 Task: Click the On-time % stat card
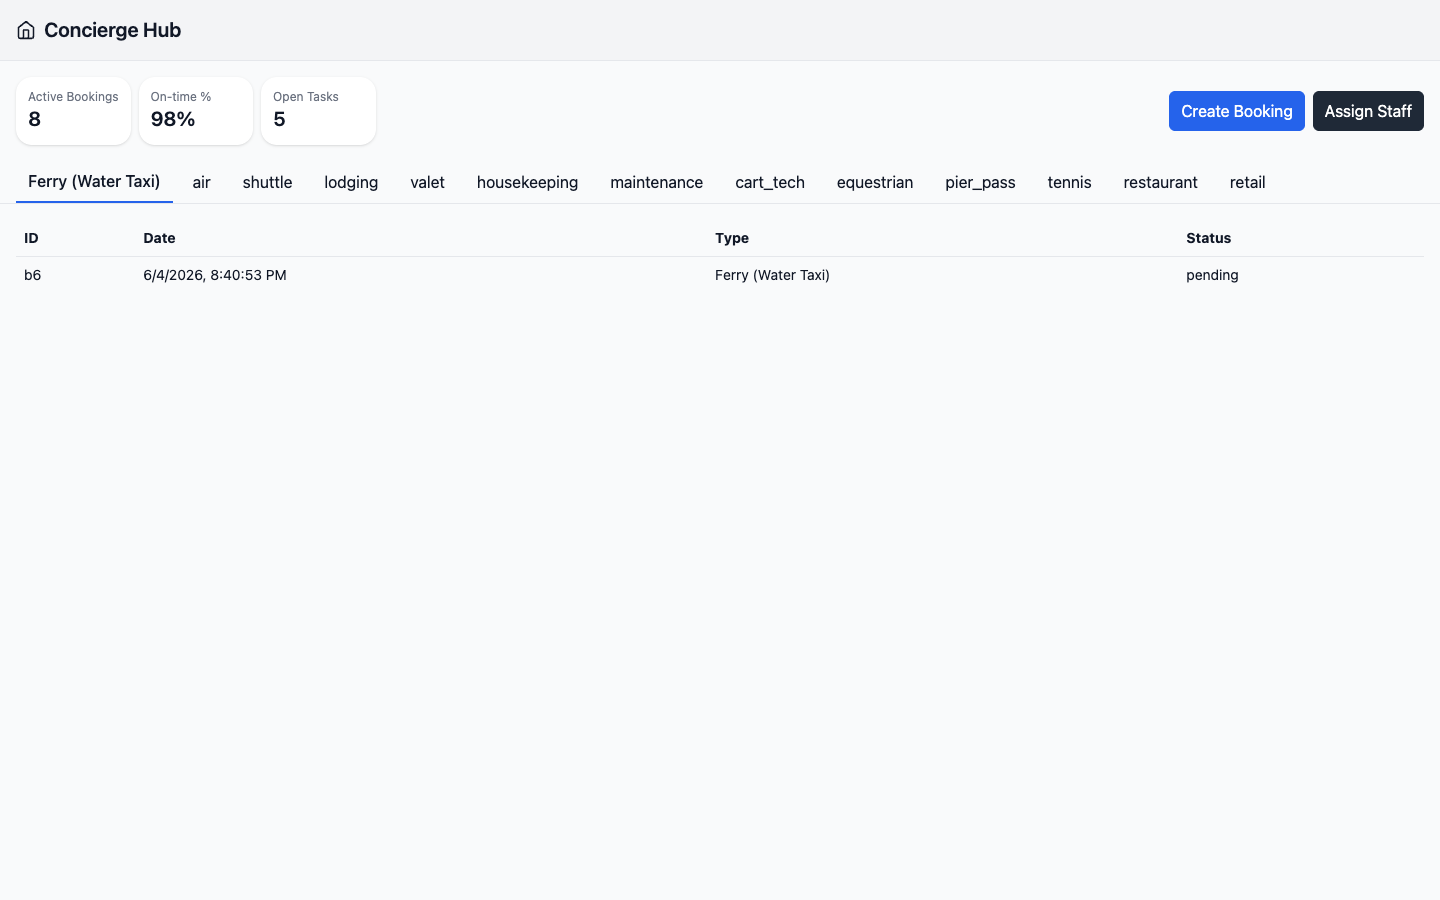pyautogui.click(x=196, y=111)
